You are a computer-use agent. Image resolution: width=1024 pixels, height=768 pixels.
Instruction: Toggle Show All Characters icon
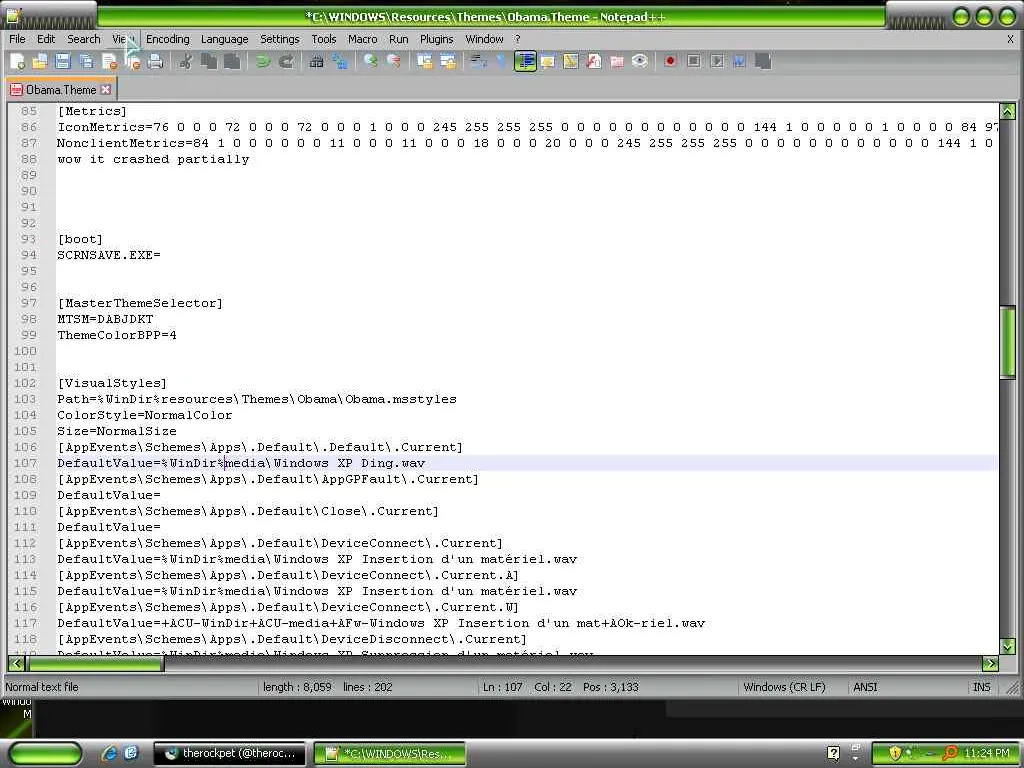(501, 61)
